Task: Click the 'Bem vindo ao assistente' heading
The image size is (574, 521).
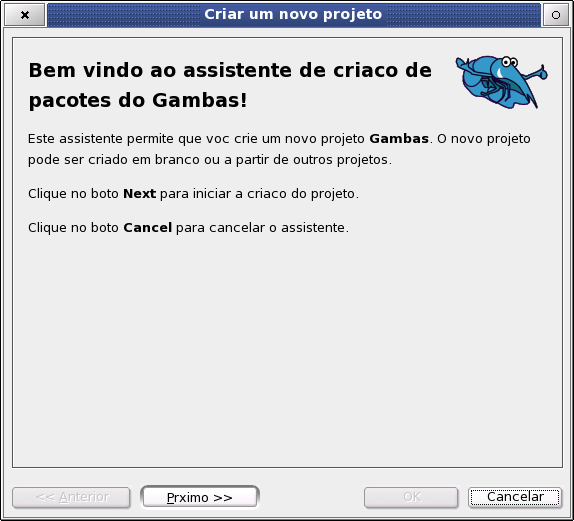Action: (x=230, y=70)
